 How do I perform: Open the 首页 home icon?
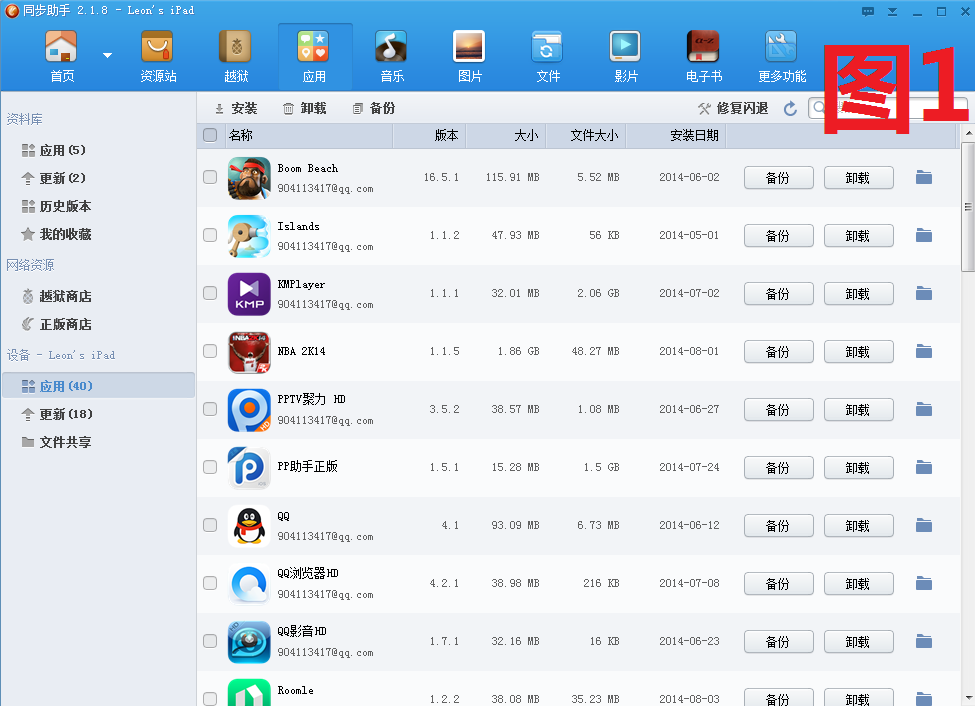click(62, 56)
